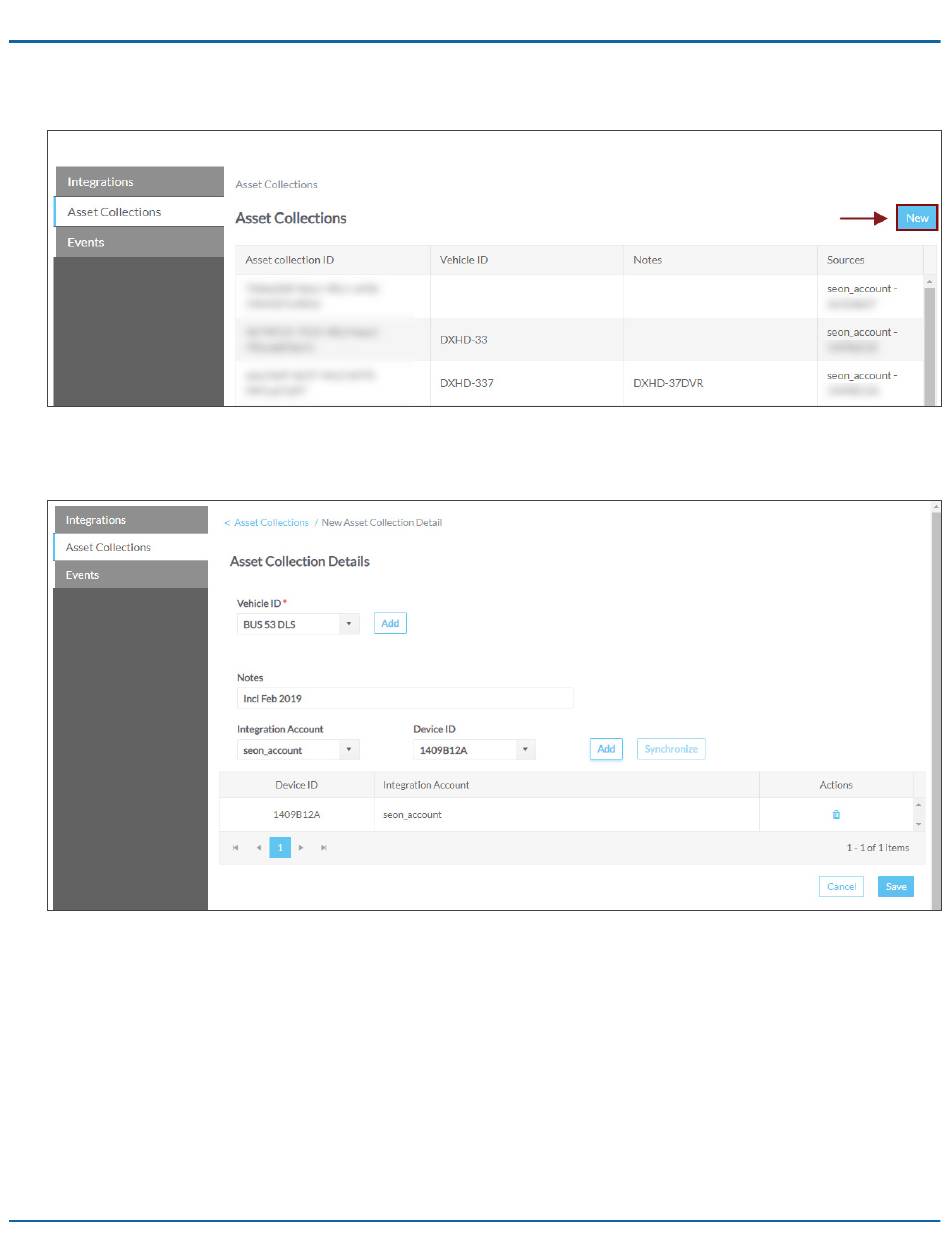Select DXHD-33 vehicle cell
Viewport: 950px width, 1260px height.
[x=527, y=340]
